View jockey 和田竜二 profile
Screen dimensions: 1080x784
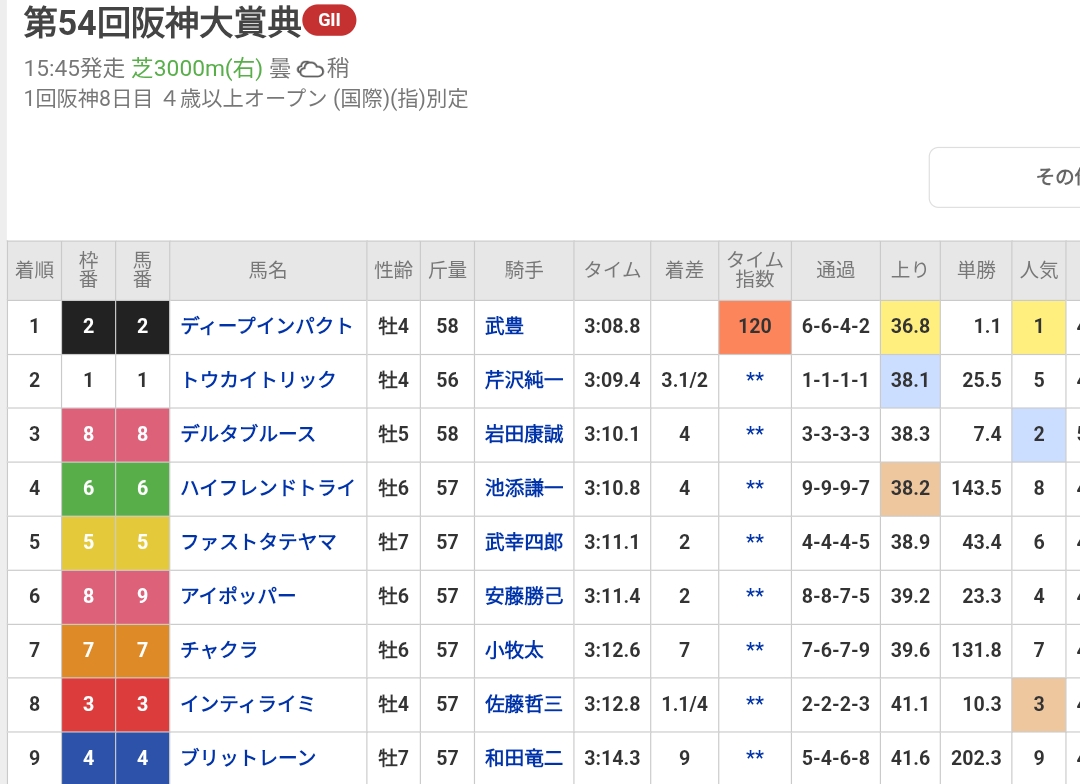(x=523, y=758)
